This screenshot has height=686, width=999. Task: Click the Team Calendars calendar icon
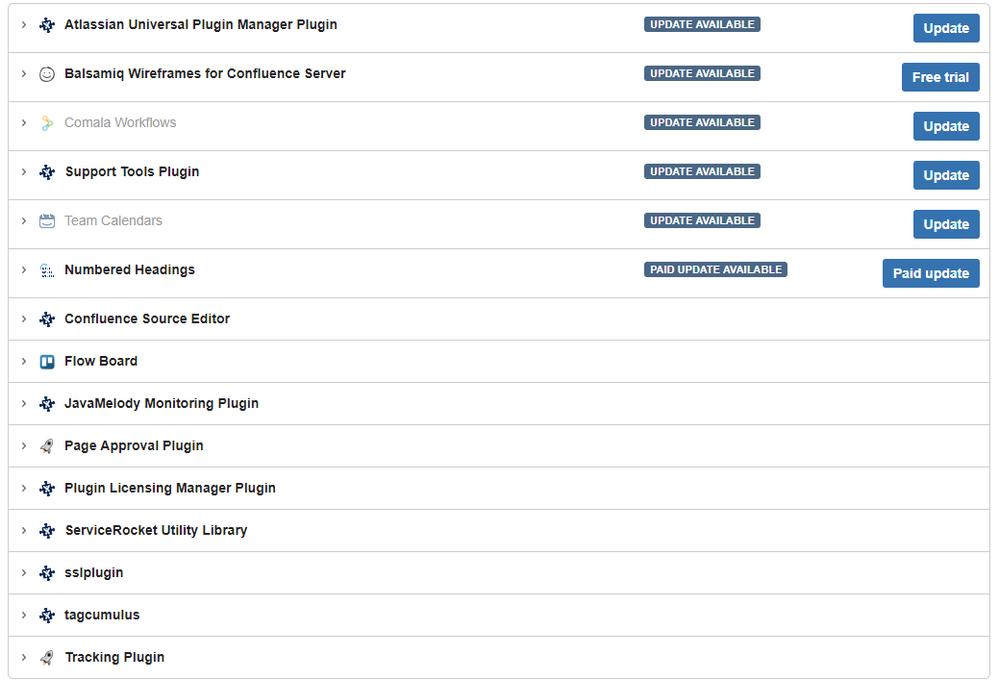pos(47,221)
